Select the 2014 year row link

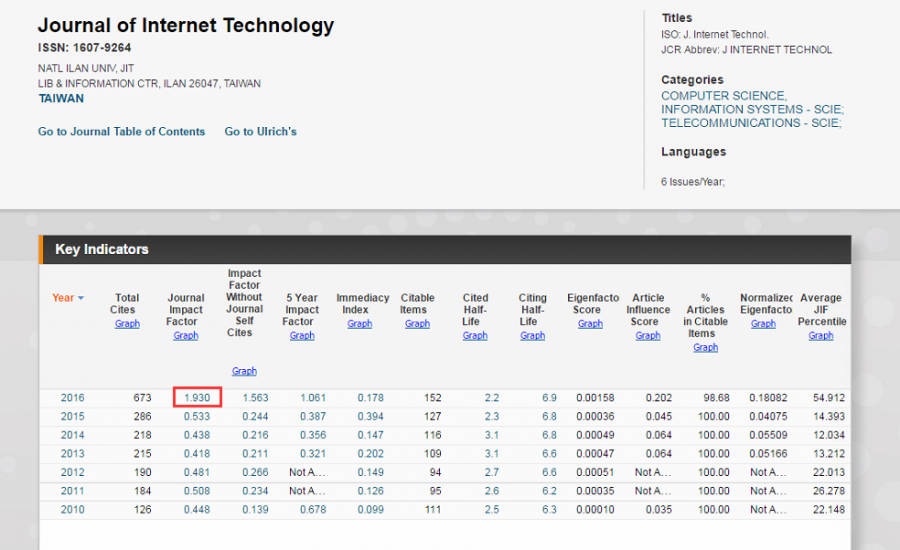click(x=72, y=435)
